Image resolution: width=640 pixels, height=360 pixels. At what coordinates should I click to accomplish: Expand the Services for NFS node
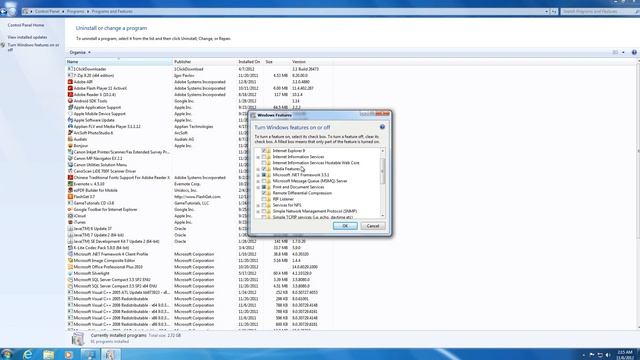pos(258,205)
